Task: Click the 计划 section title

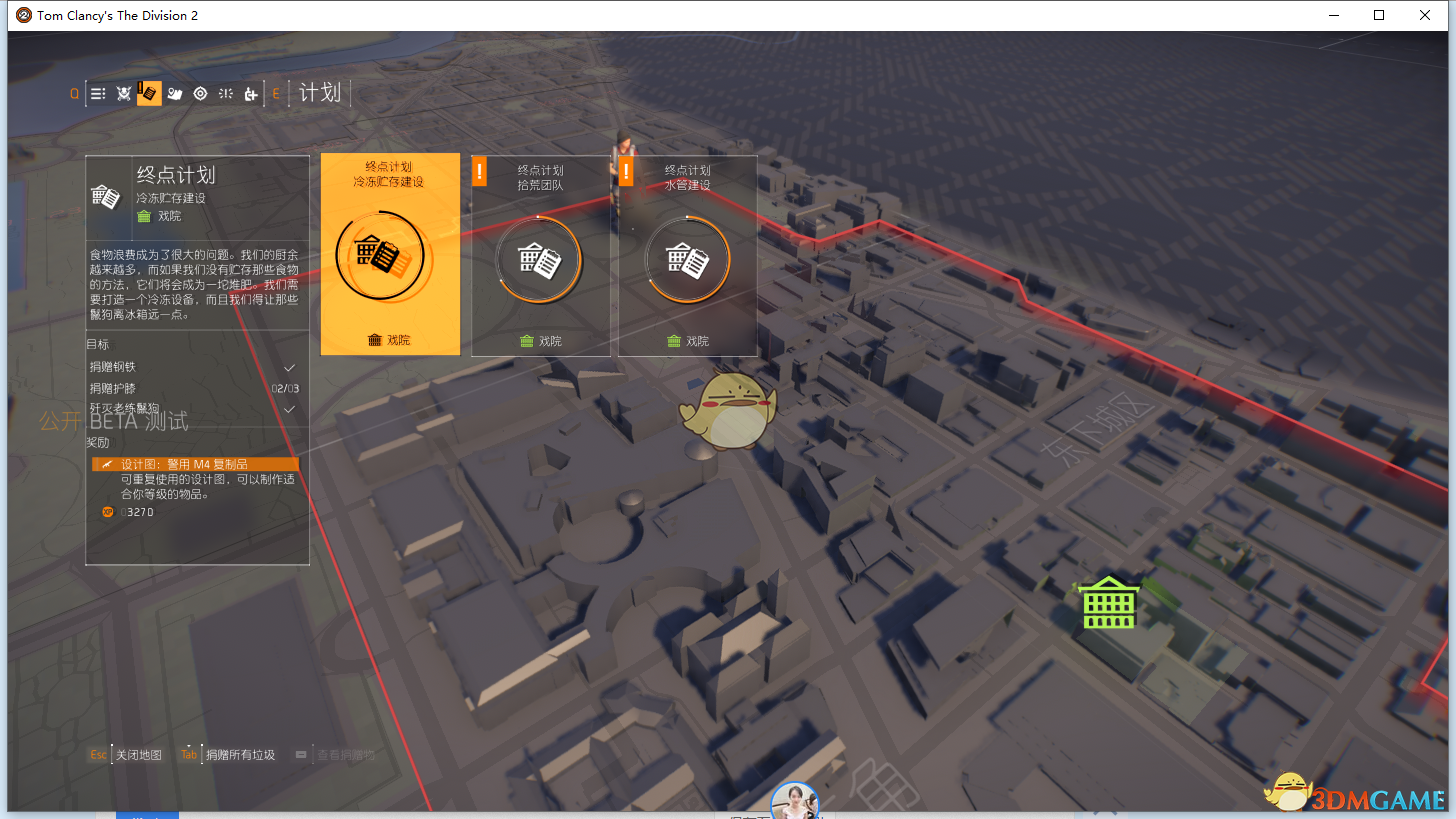Action: pos(320,93)
